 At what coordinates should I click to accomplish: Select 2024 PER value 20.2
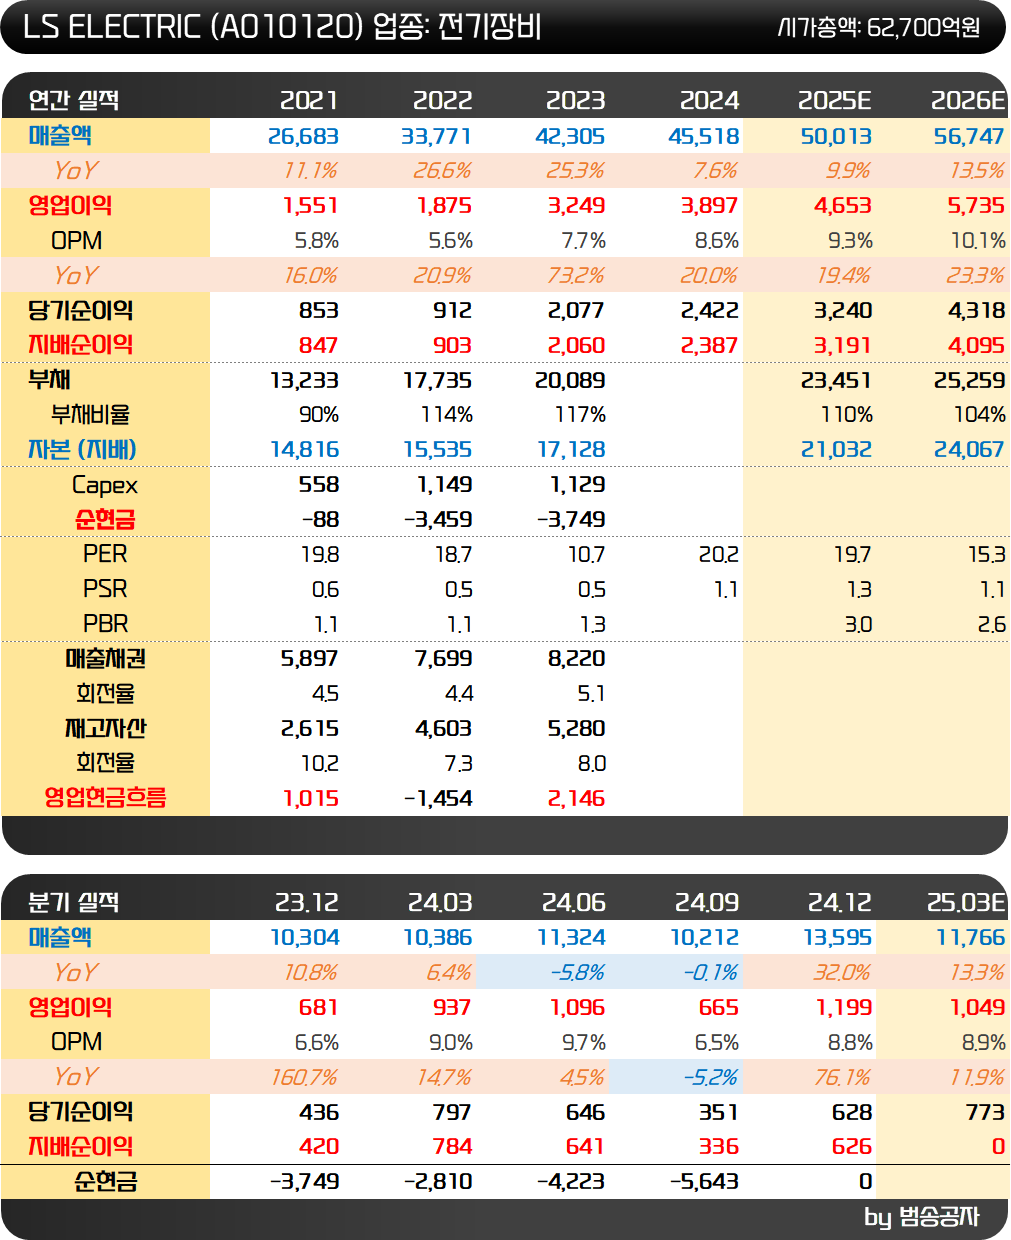pyautogui.click(x=719, y=555)
